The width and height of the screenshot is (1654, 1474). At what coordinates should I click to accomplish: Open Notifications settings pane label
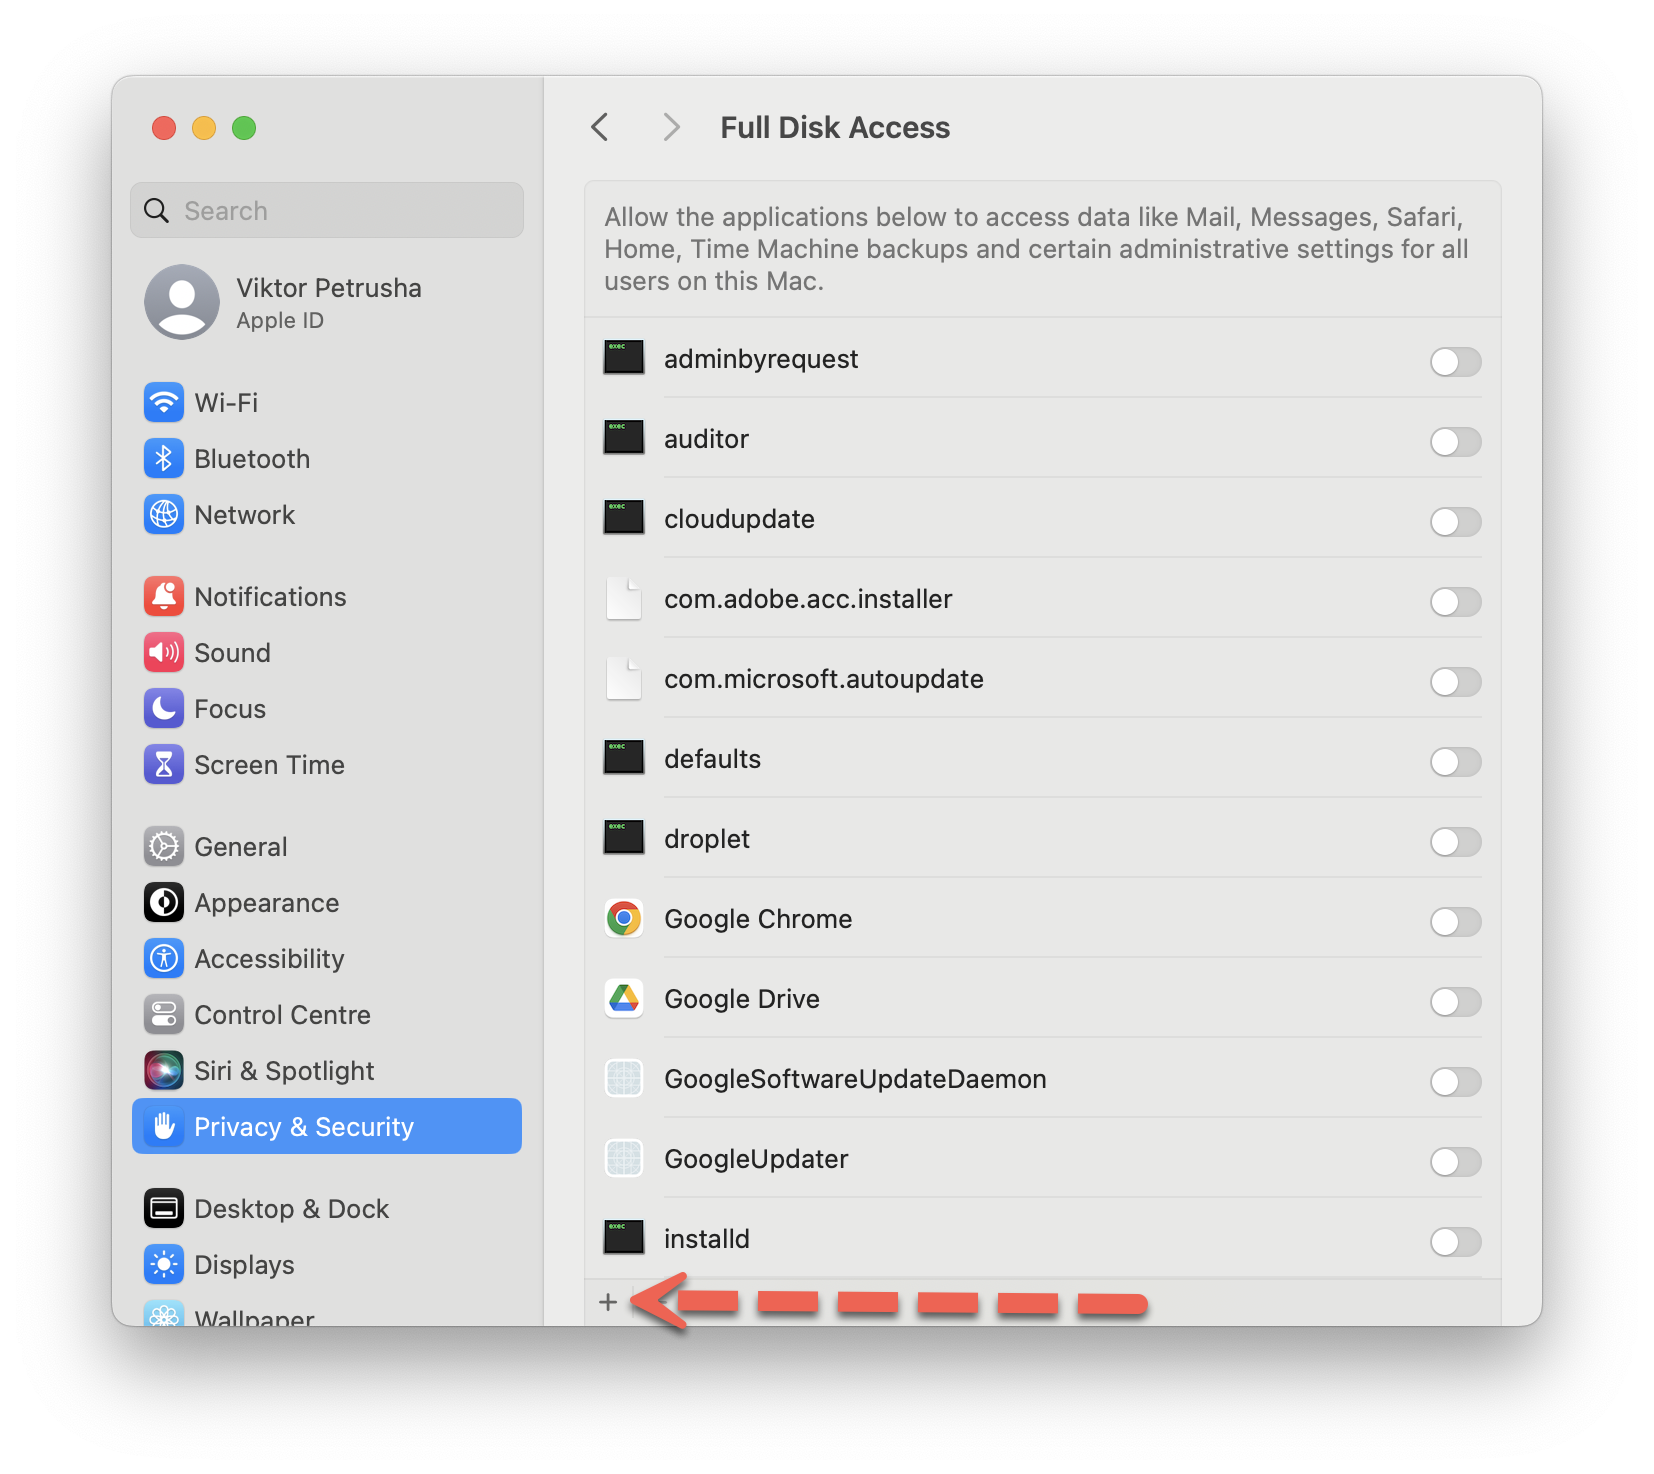[x=270, y=597]
